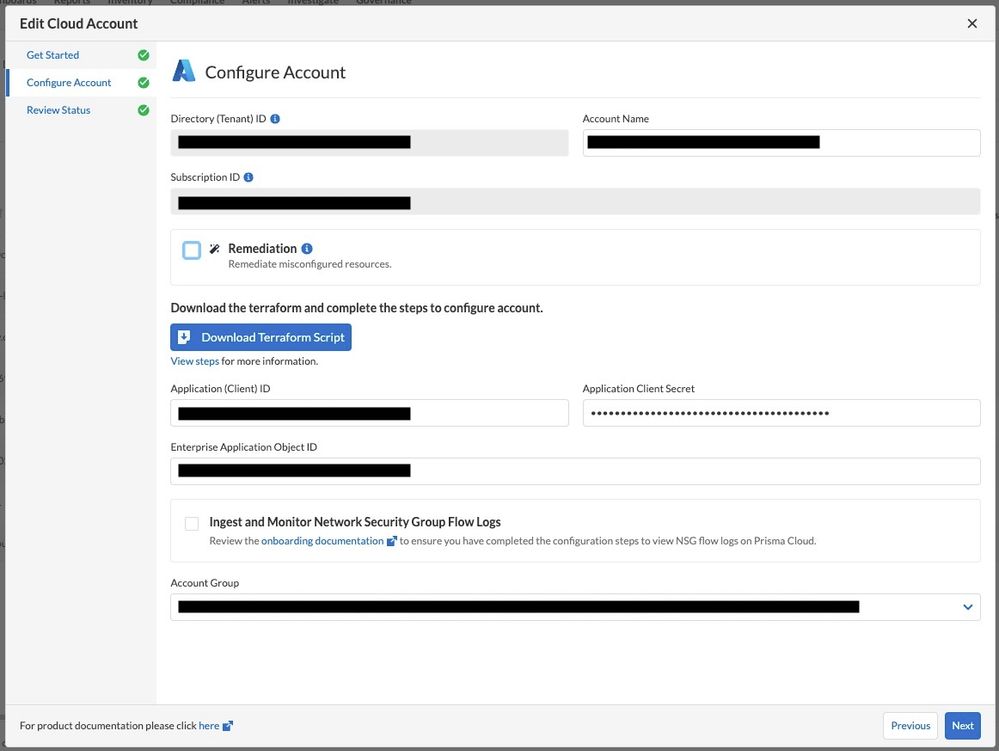Select the Configure Account step
This screenshot has width=999, height=751.
(x=69, y=83)
